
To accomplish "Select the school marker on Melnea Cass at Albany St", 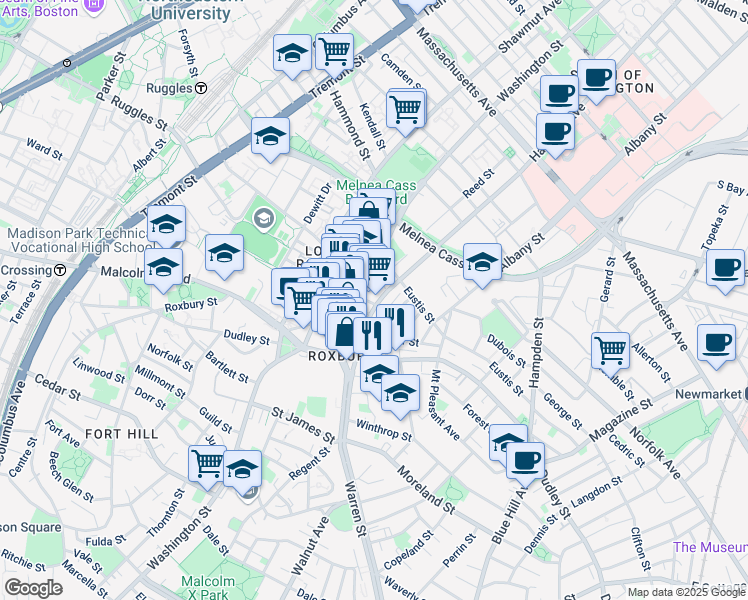I will click(482, 264).
